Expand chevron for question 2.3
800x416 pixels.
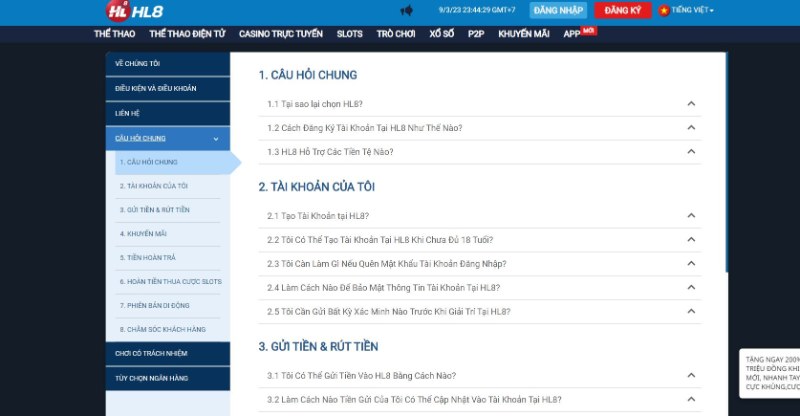click(691, 263)
